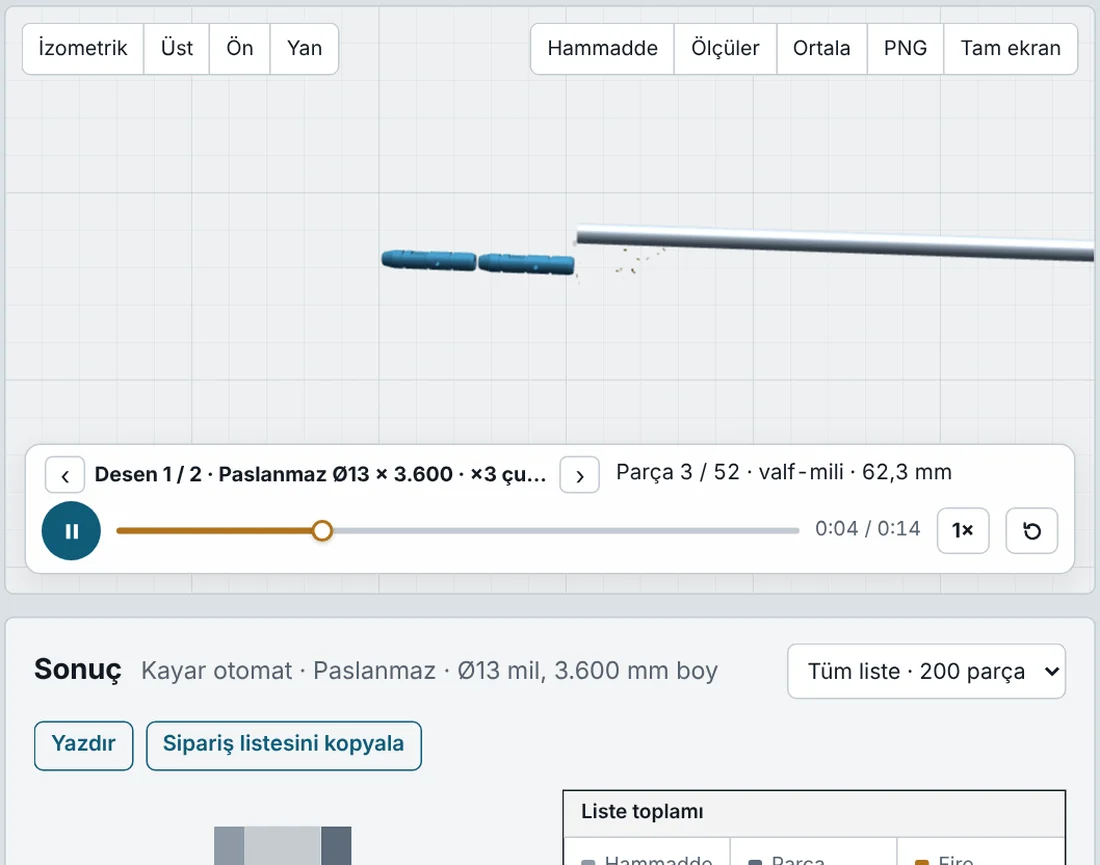
Task: Change playback speed from 1×
Action: point(963,531)
